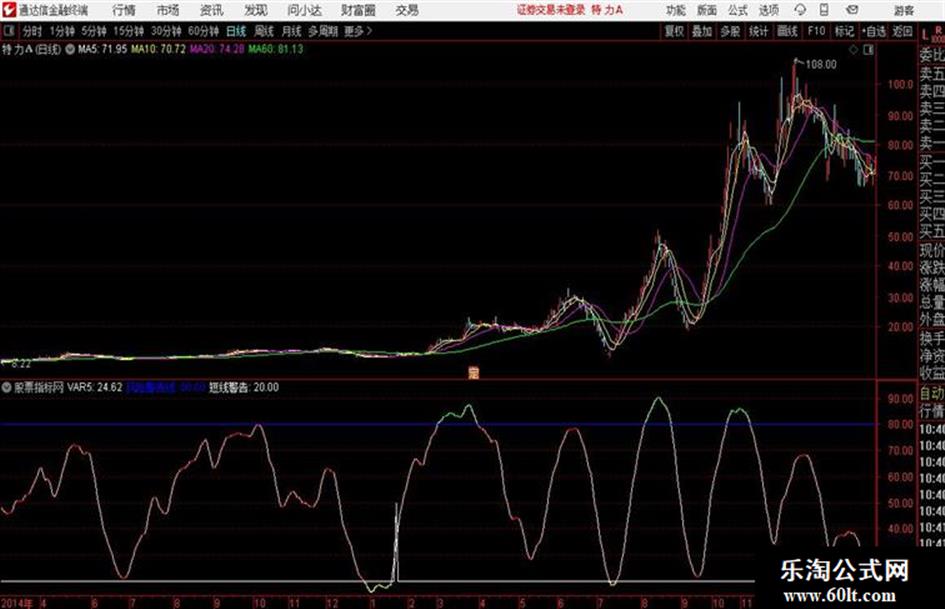Click the 统计 statistics toolbar button
This screenshot has height=609, width=945.
click(x=758, y=31)
